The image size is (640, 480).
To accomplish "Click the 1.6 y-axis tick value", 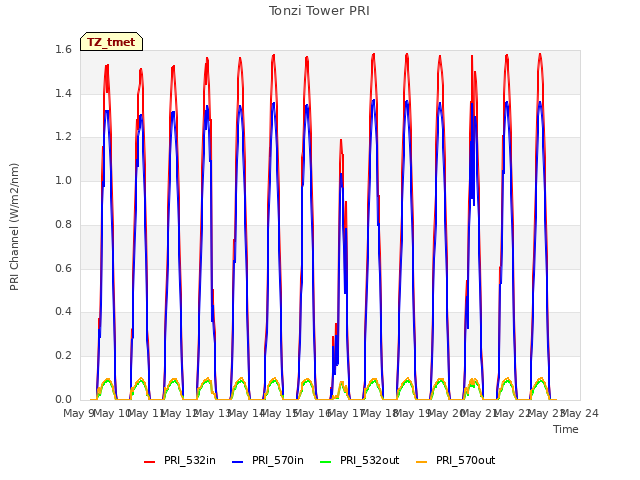I will pyautogui.click(x=63, y=49).
